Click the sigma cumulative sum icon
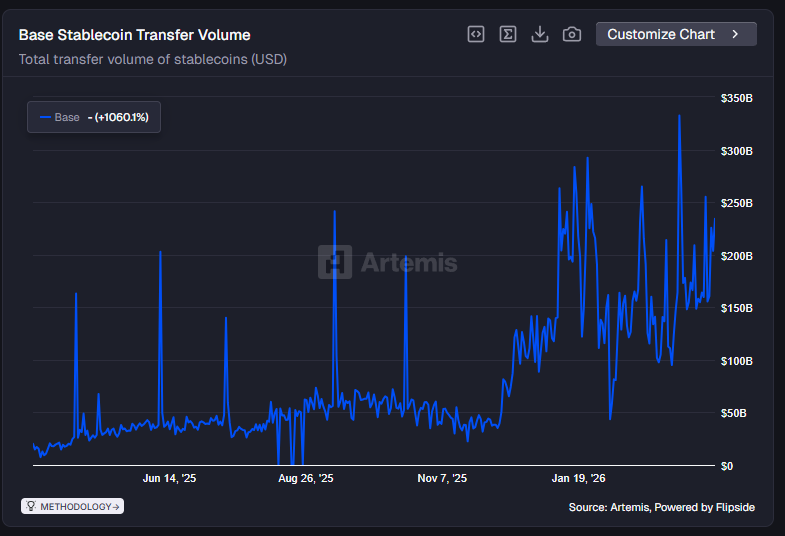The image size is (785, 536). coord(508,34)
